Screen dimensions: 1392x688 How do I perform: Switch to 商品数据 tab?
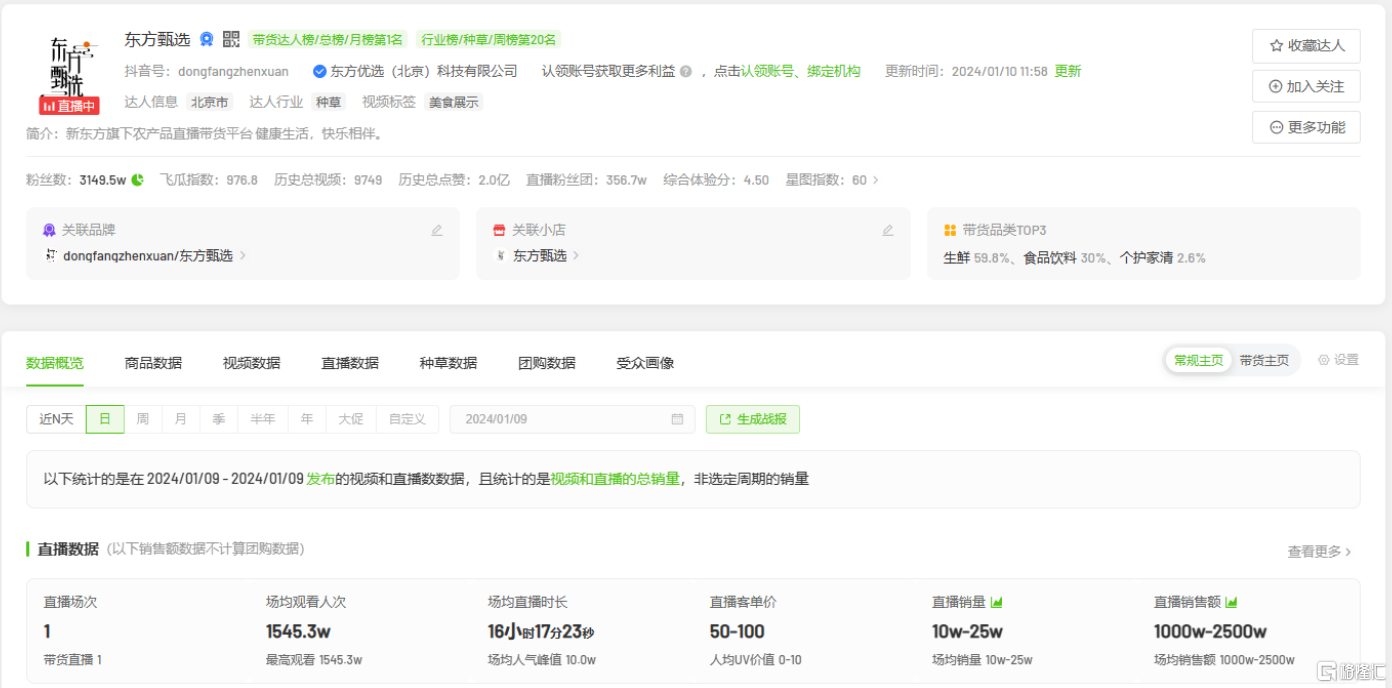point(153,363)
